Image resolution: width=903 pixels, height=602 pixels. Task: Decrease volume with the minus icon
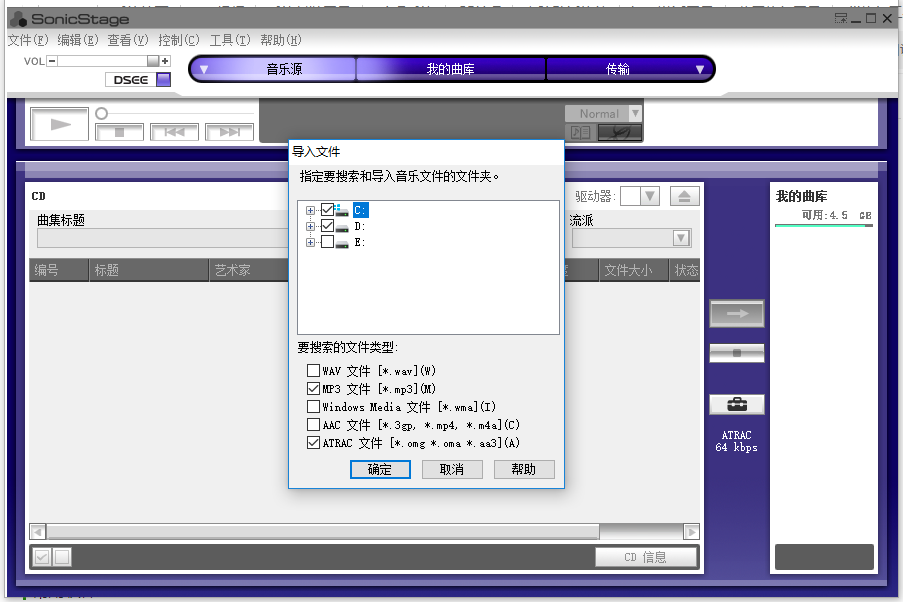(52, 60)
